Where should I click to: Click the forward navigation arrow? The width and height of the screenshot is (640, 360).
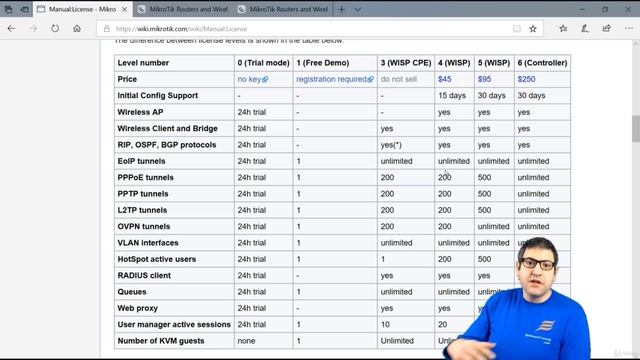click(33, 29)
